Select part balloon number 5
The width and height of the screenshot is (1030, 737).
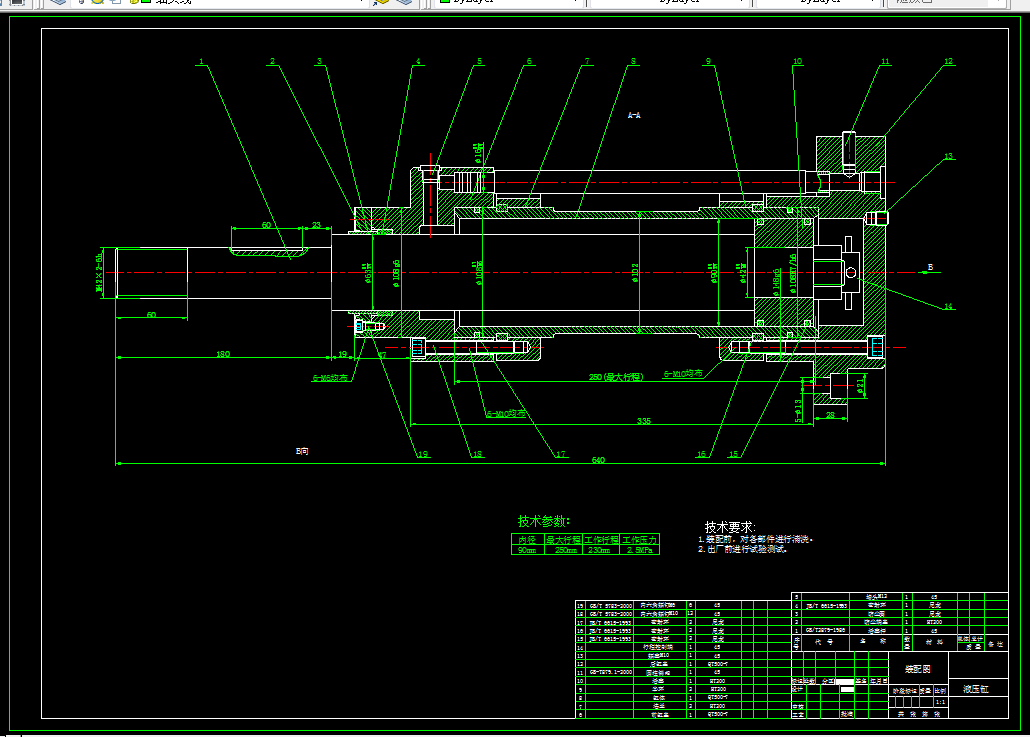(x=480, y=62)
